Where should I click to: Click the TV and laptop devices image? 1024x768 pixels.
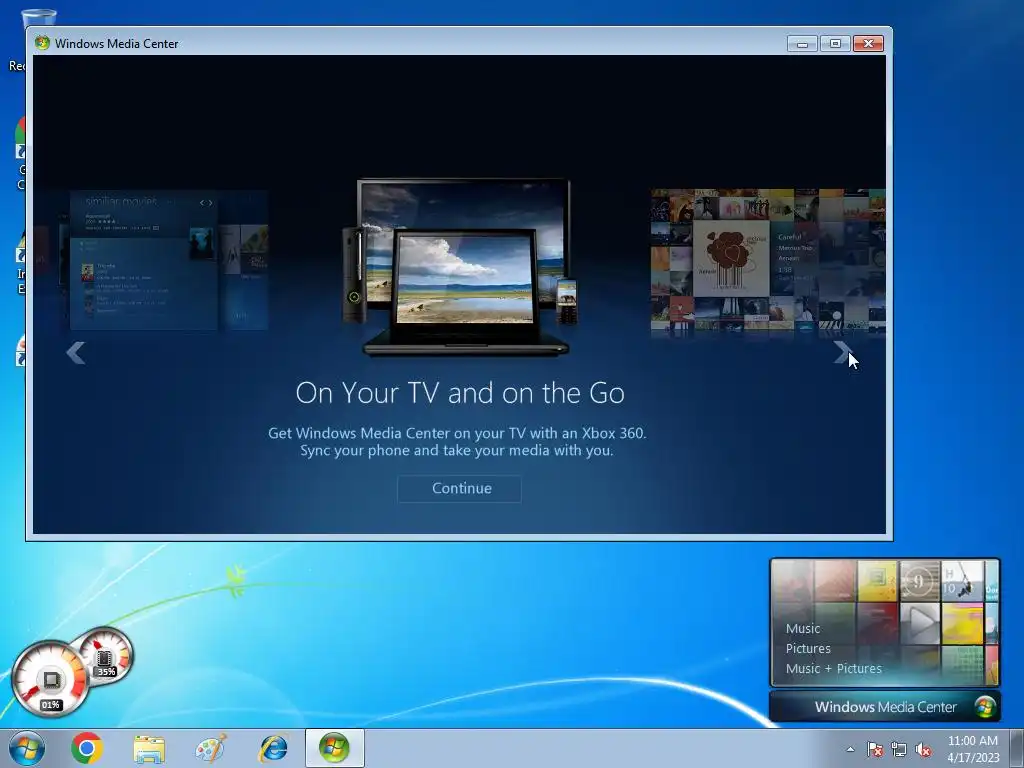461,268
